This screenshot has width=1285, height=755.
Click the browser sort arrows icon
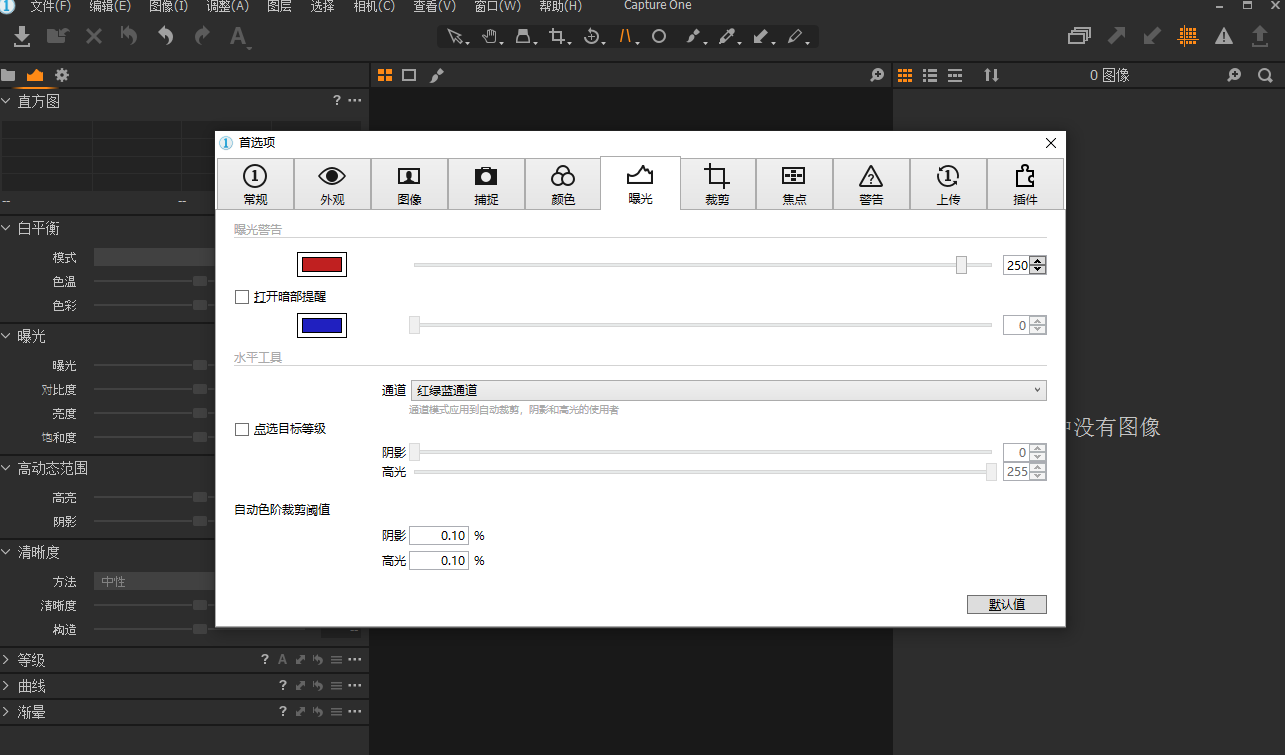pyautogui.click(x=991, y=75)
